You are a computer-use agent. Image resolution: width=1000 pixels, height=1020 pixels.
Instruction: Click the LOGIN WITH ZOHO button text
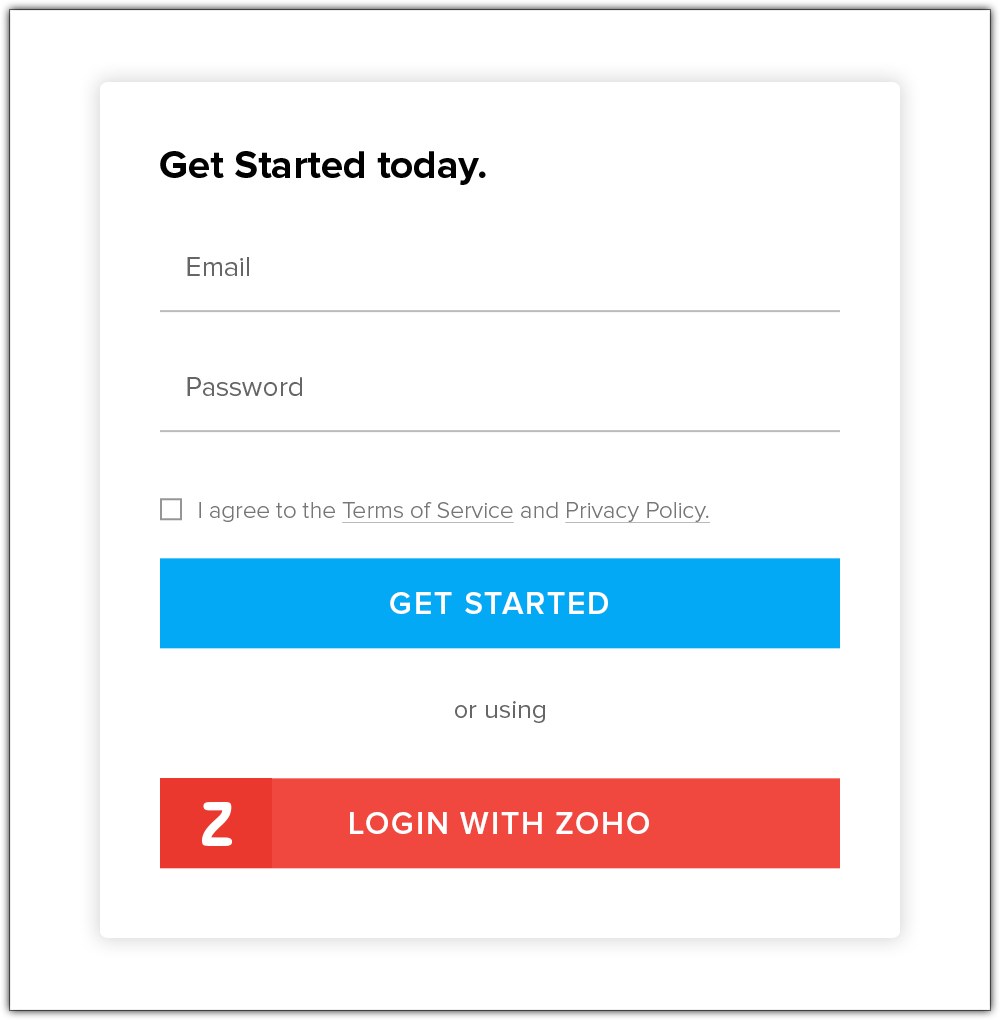click(x=499, y=823)
